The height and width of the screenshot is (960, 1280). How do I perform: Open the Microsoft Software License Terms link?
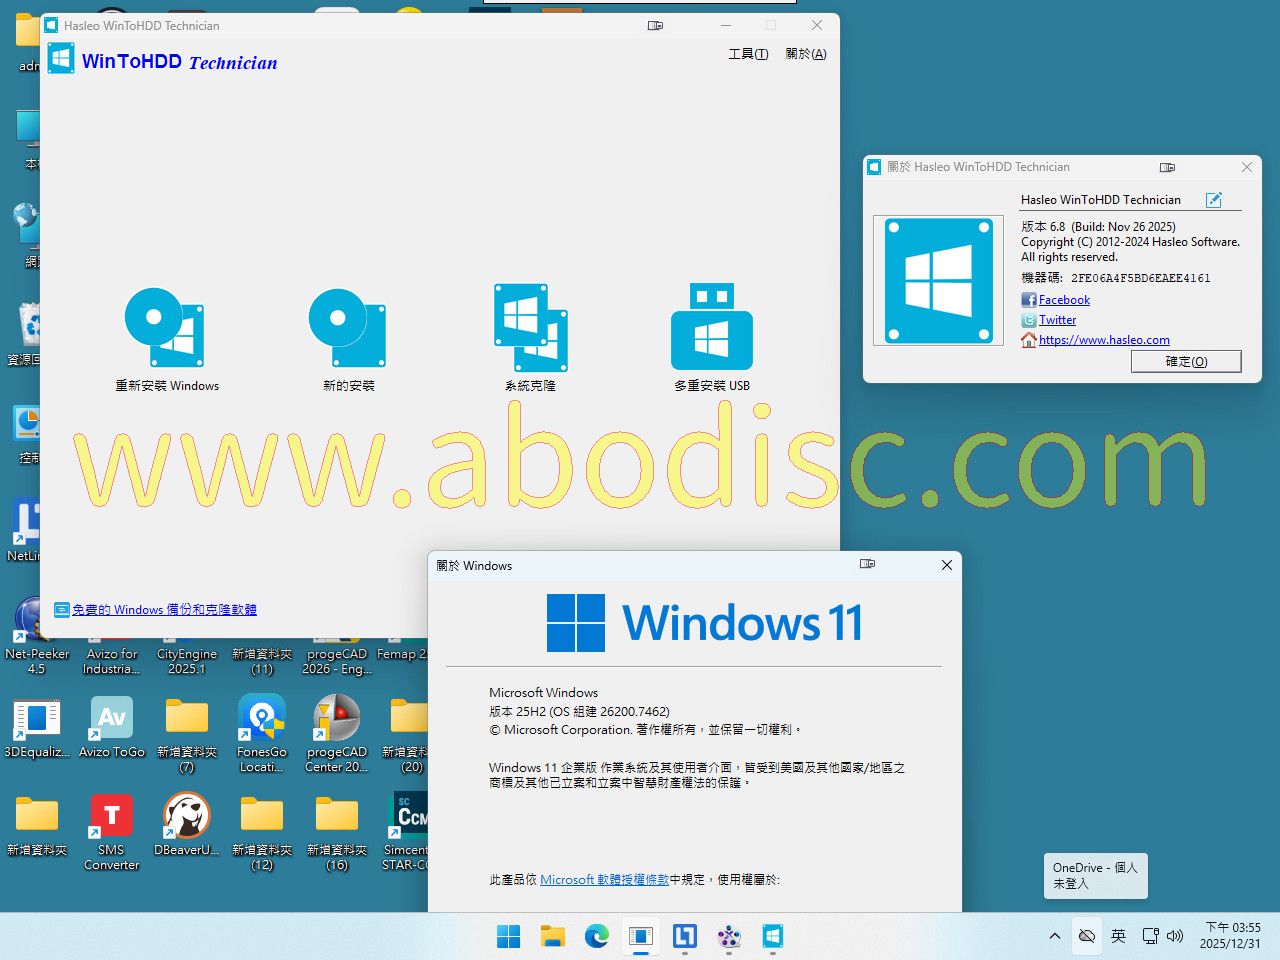(604, 880)
